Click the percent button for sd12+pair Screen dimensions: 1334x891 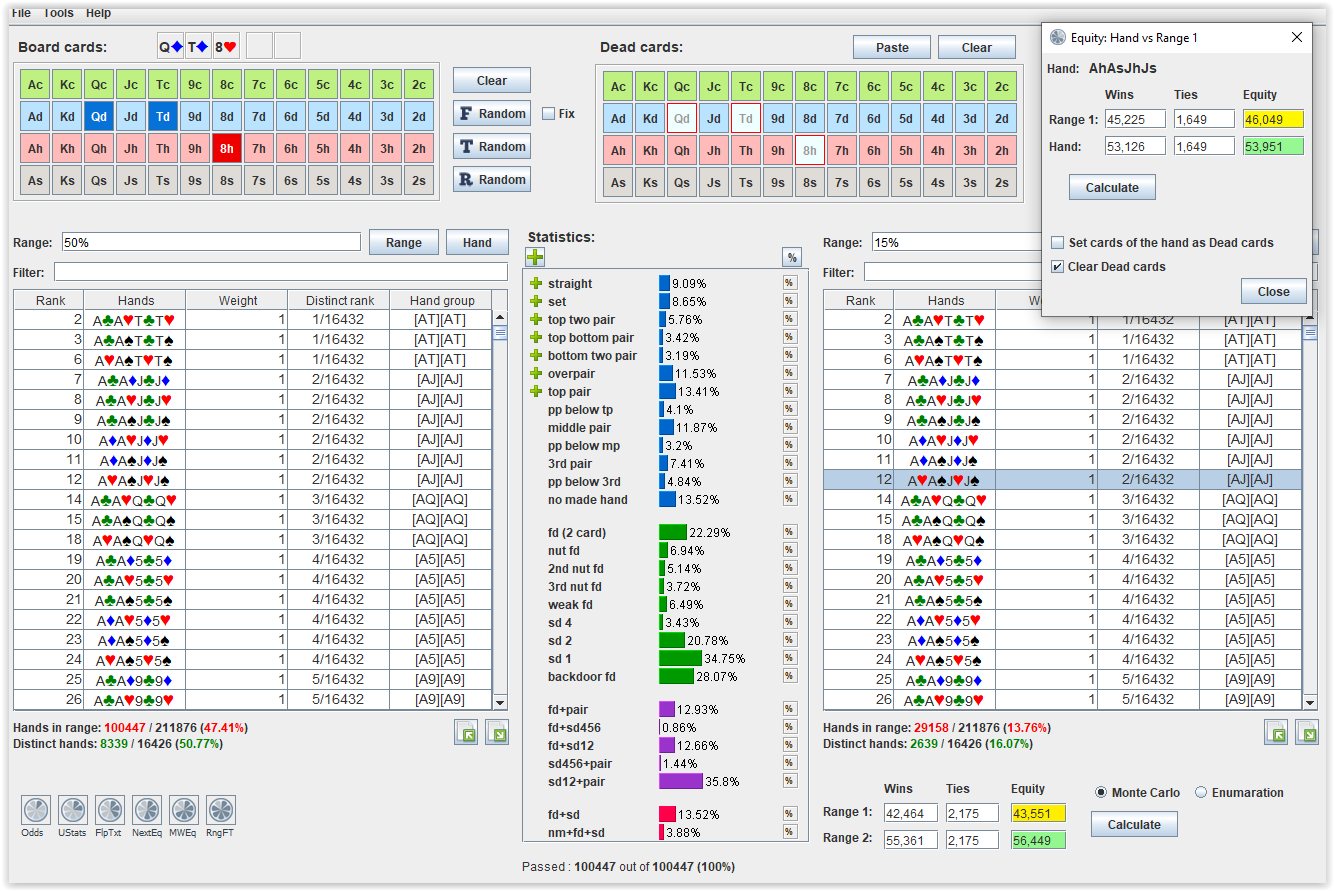(x=790, y=781)
